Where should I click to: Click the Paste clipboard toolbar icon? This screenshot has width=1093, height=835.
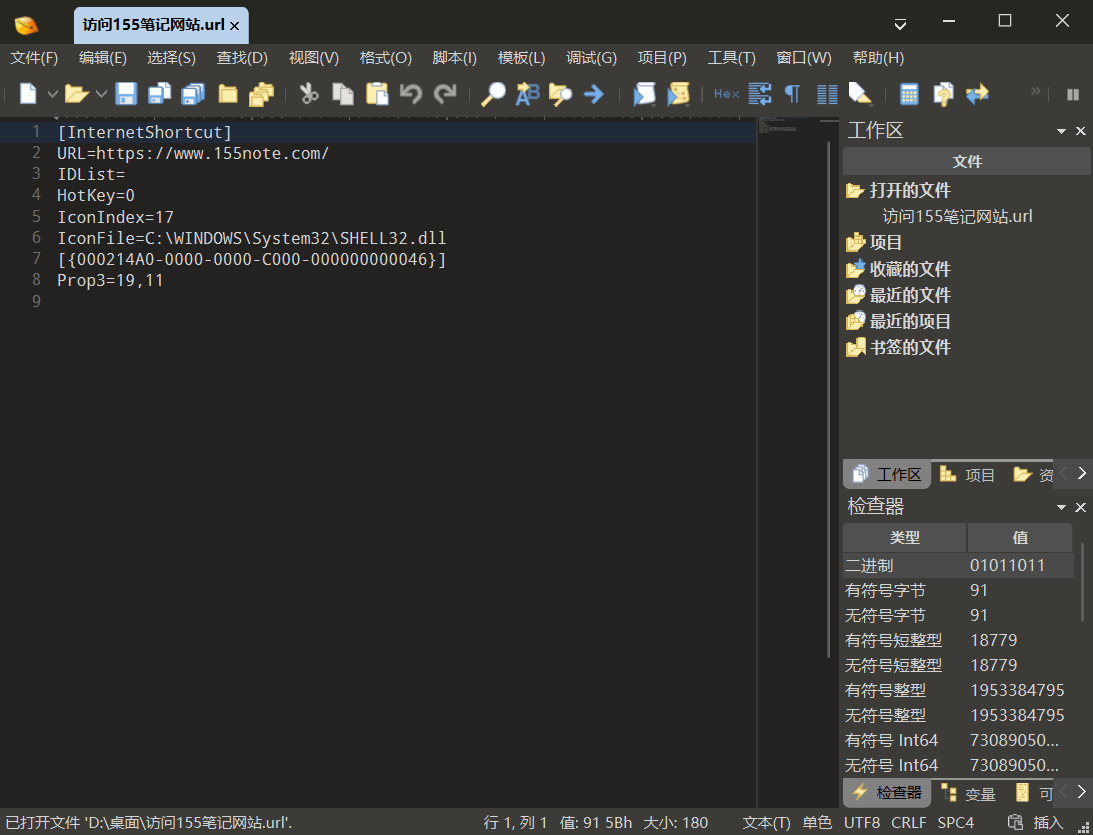(377, 94)
